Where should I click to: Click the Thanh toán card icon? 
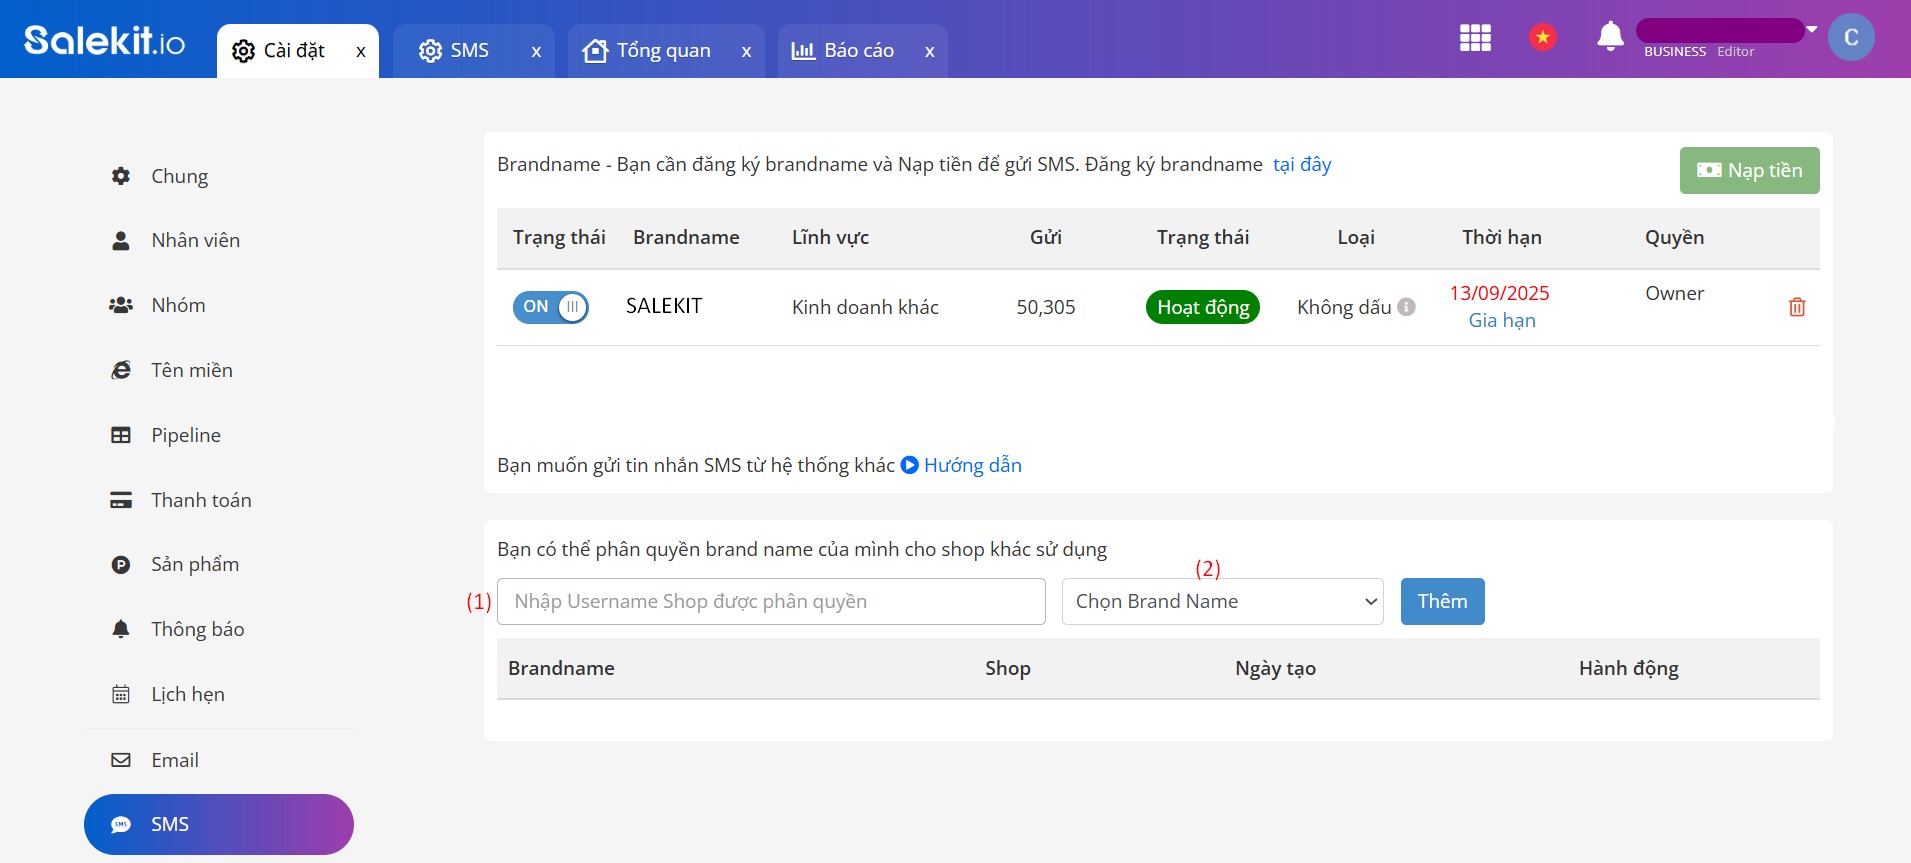121,500
